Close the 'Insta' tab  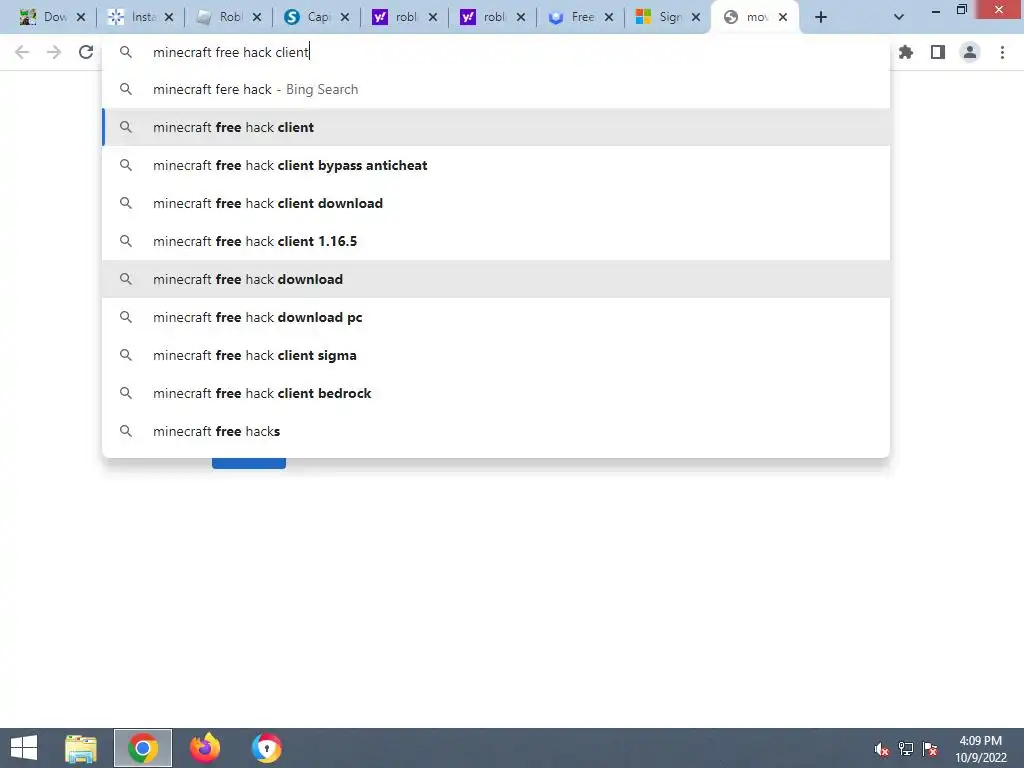(169, 18)
